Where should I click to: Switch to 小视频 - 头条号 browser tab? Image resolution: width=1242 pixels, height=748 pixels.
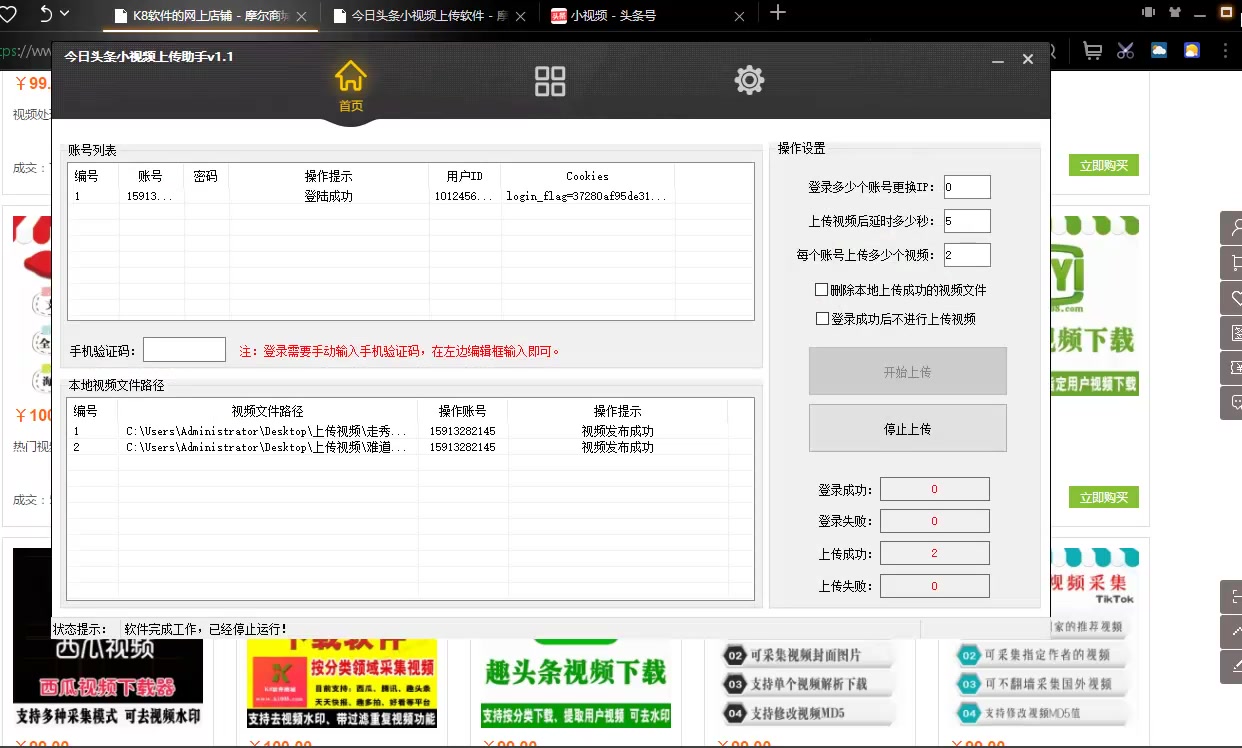646,16
